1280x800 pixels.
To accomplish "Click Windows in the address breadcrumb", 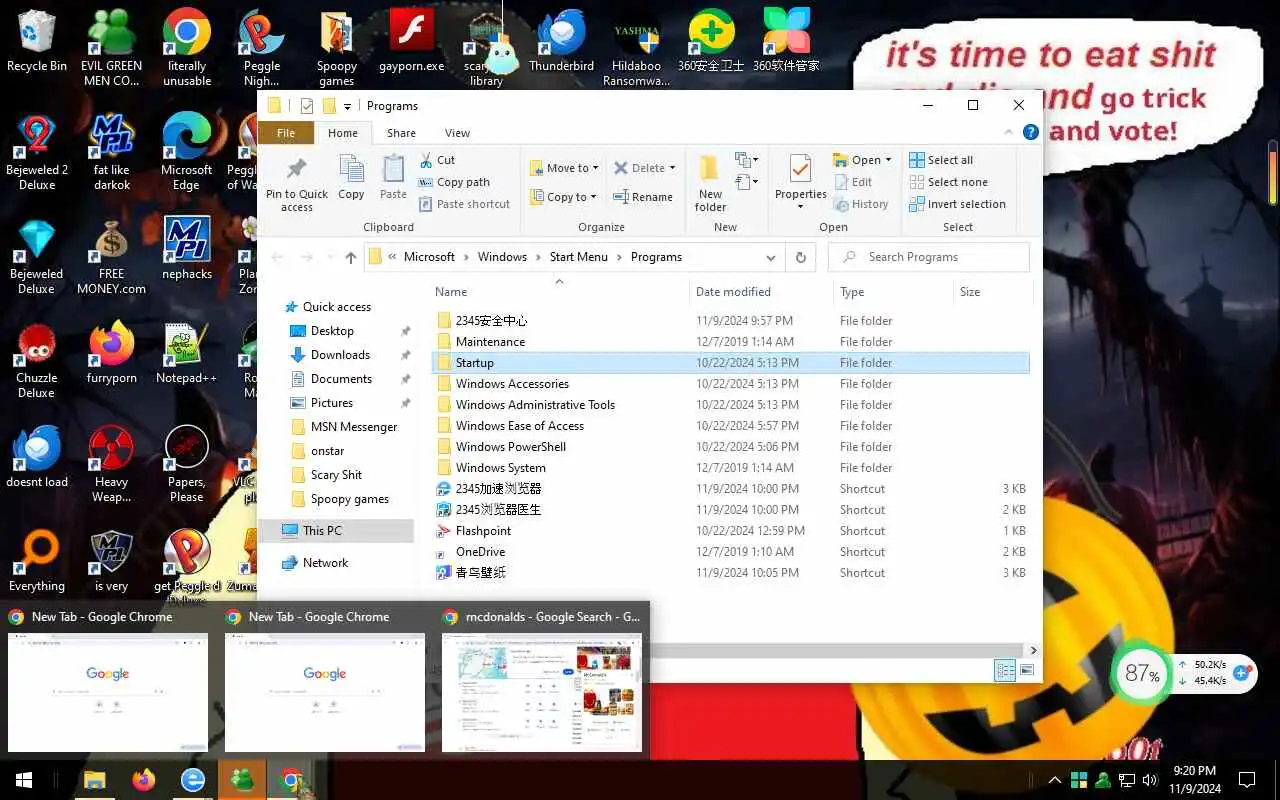I will click(502, 257).
